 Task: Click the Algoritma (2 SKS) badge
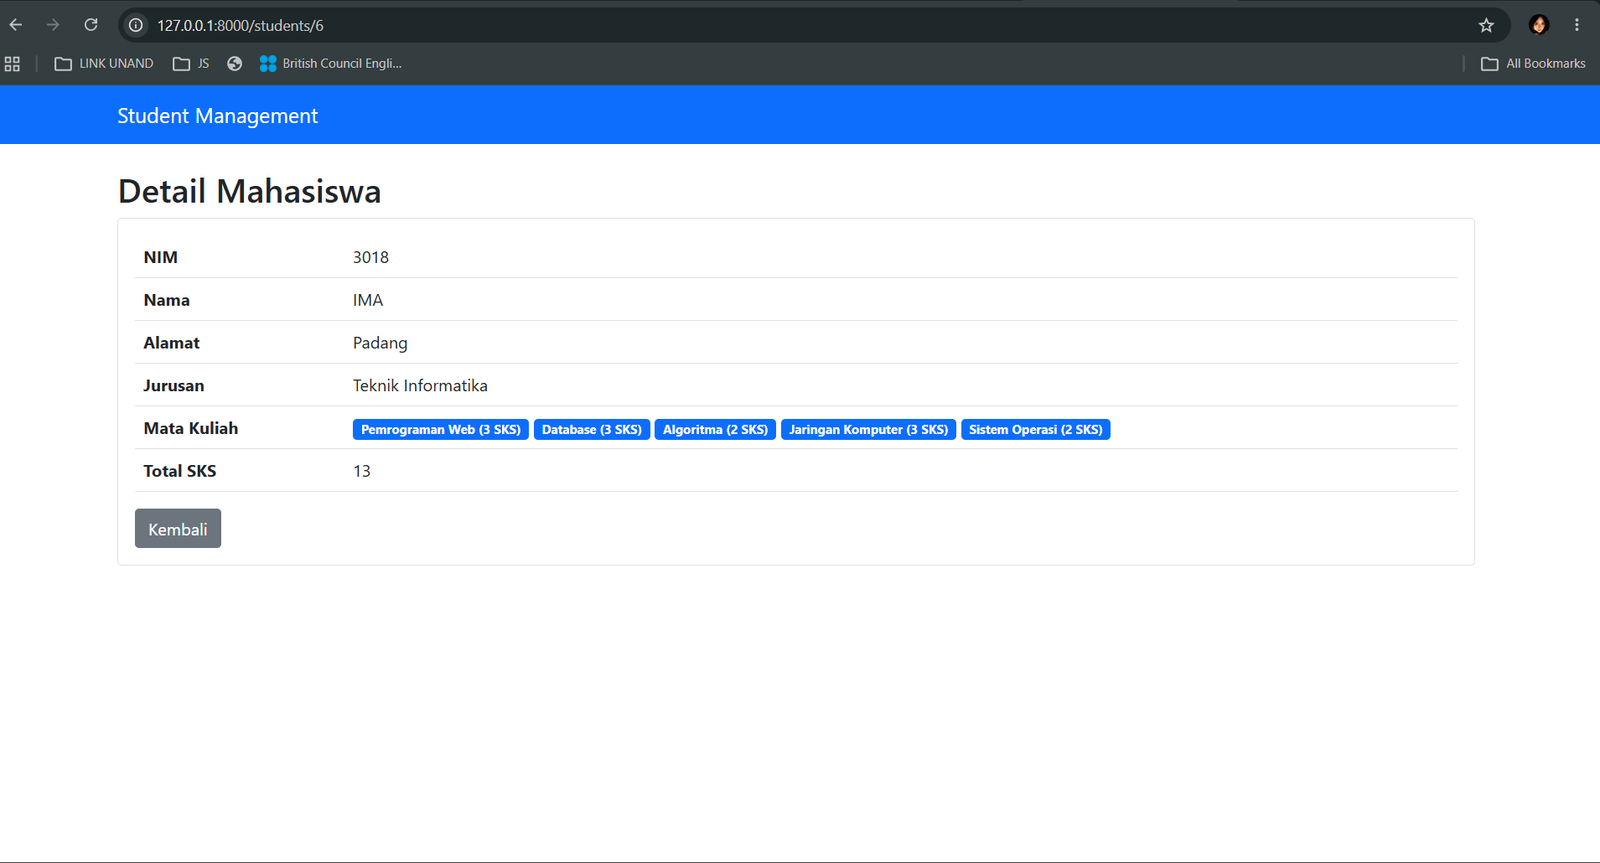click(x=715, y=430)
